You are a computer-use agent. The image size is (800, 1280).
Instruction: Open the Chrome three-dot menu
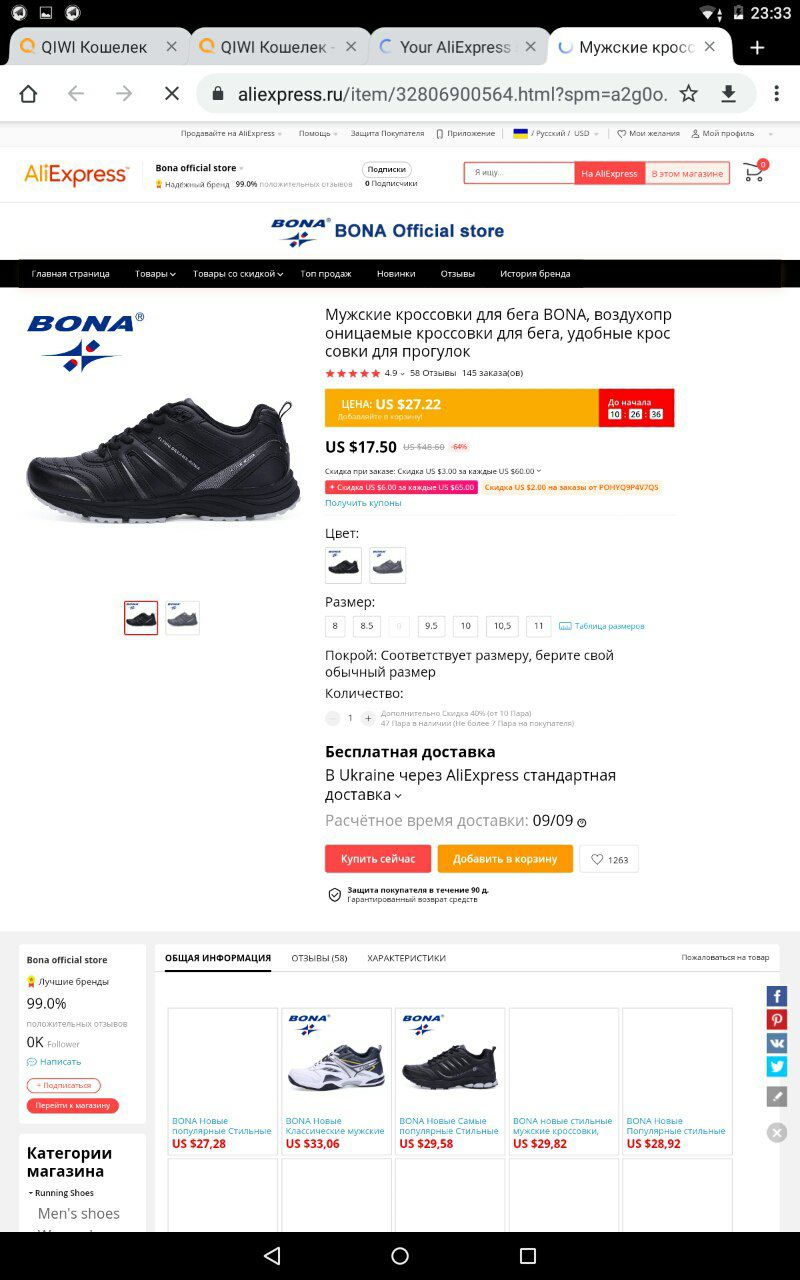(x=776, y=94)
